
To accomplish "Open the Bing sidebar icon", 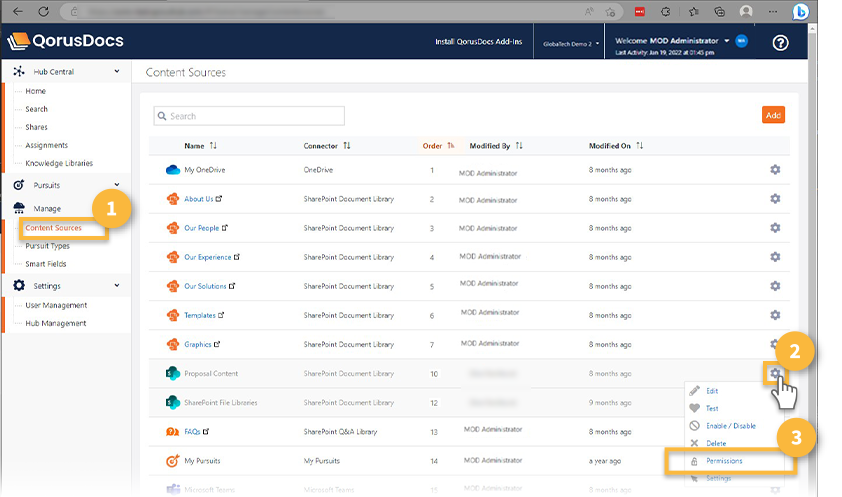I will coord(800,11).
